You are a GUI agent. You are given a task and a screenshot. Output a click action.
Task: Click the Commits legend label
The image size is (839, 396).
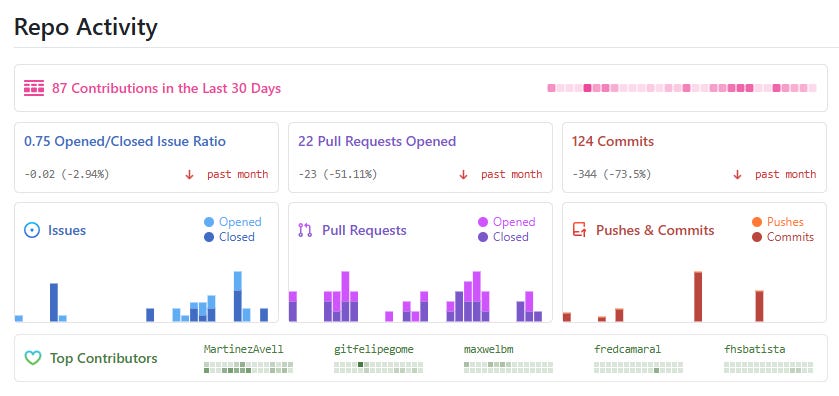coord(790,237)
